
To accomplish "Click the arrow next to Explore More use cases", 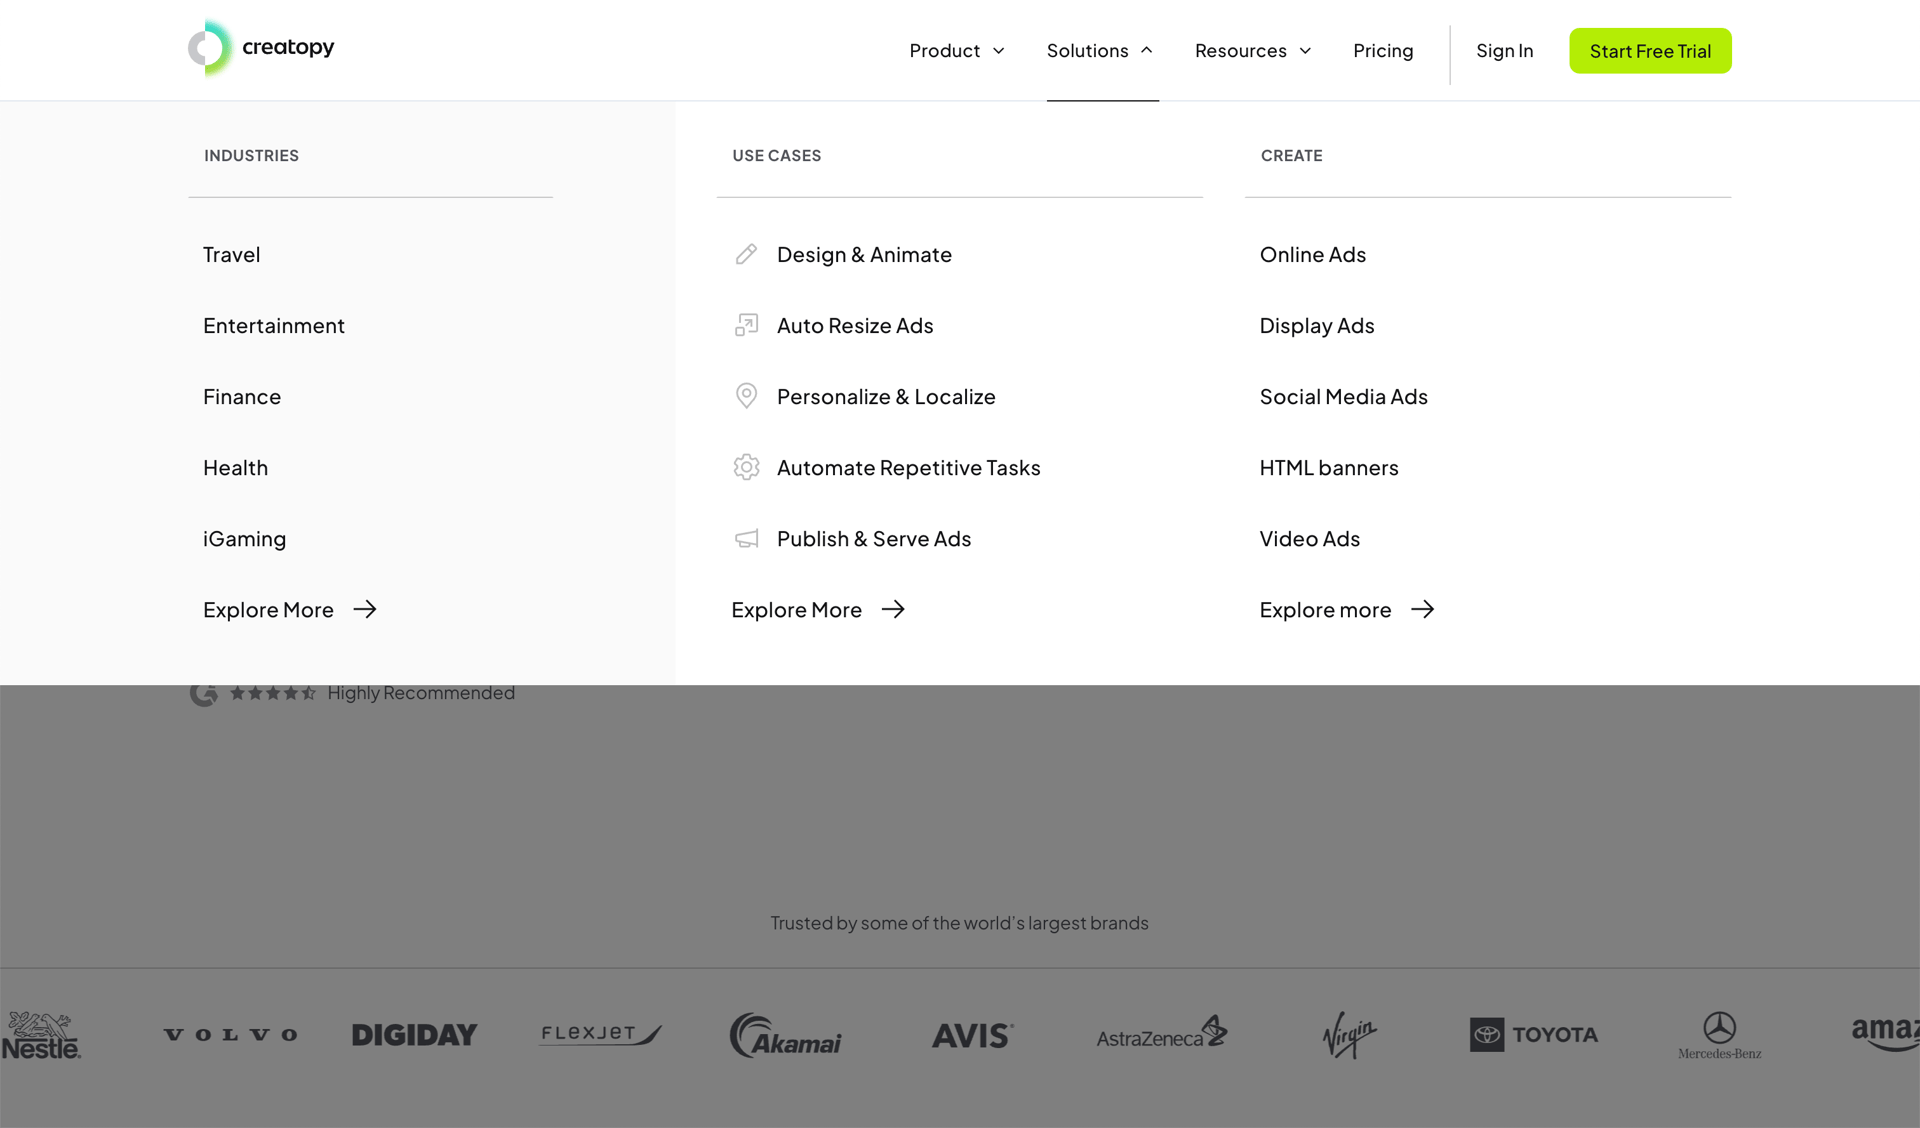I will 893,609.
